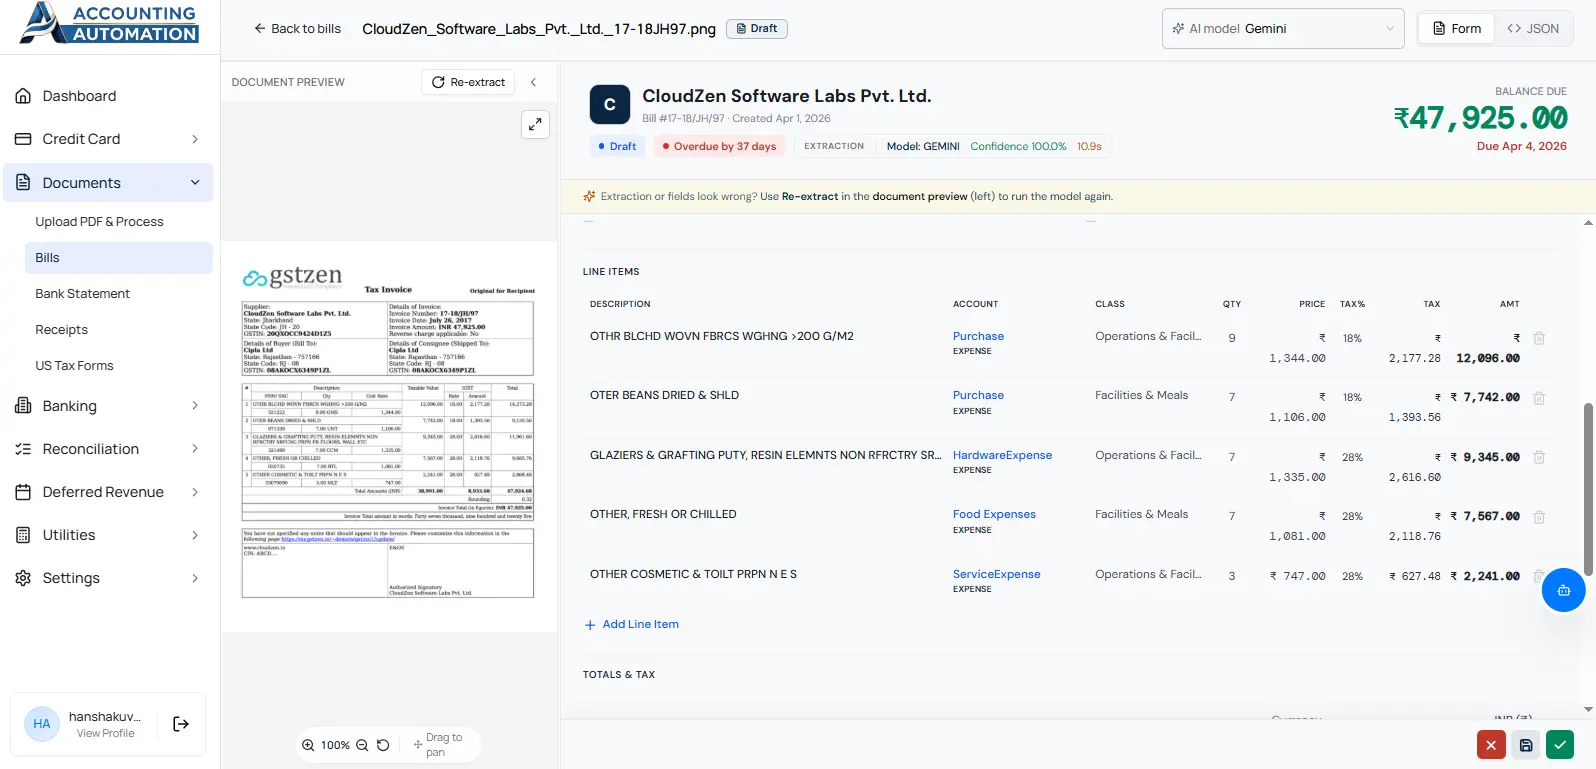The height and width of the screenshot is (769, 1596).
Task: Click the ₹47,925.00 balance due amount
Action: click(1480, 118)
